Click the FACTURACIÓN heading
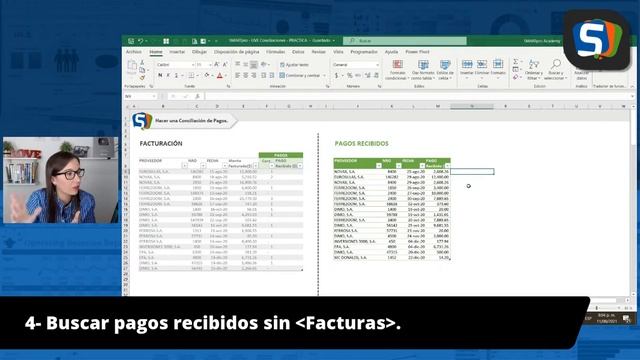Image resolution: width=640 pixels, height=360 pixels. pyautogui.click(x=161, y=144)
